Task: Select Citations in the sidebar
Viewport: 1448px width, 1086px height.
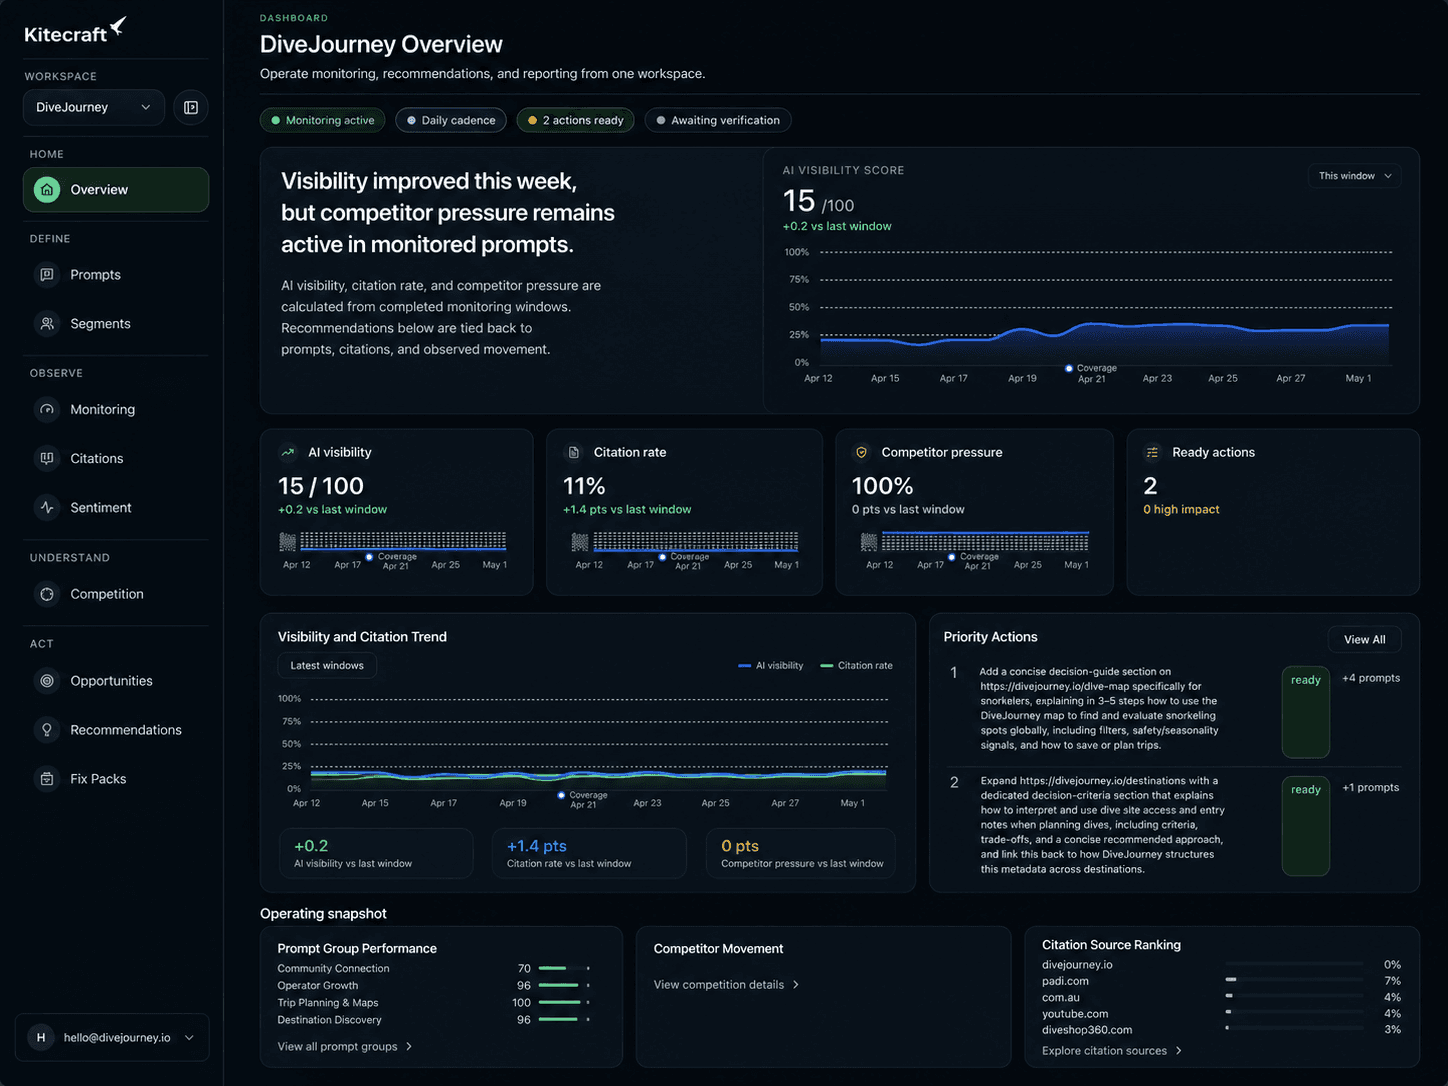Action: point(116,459)
